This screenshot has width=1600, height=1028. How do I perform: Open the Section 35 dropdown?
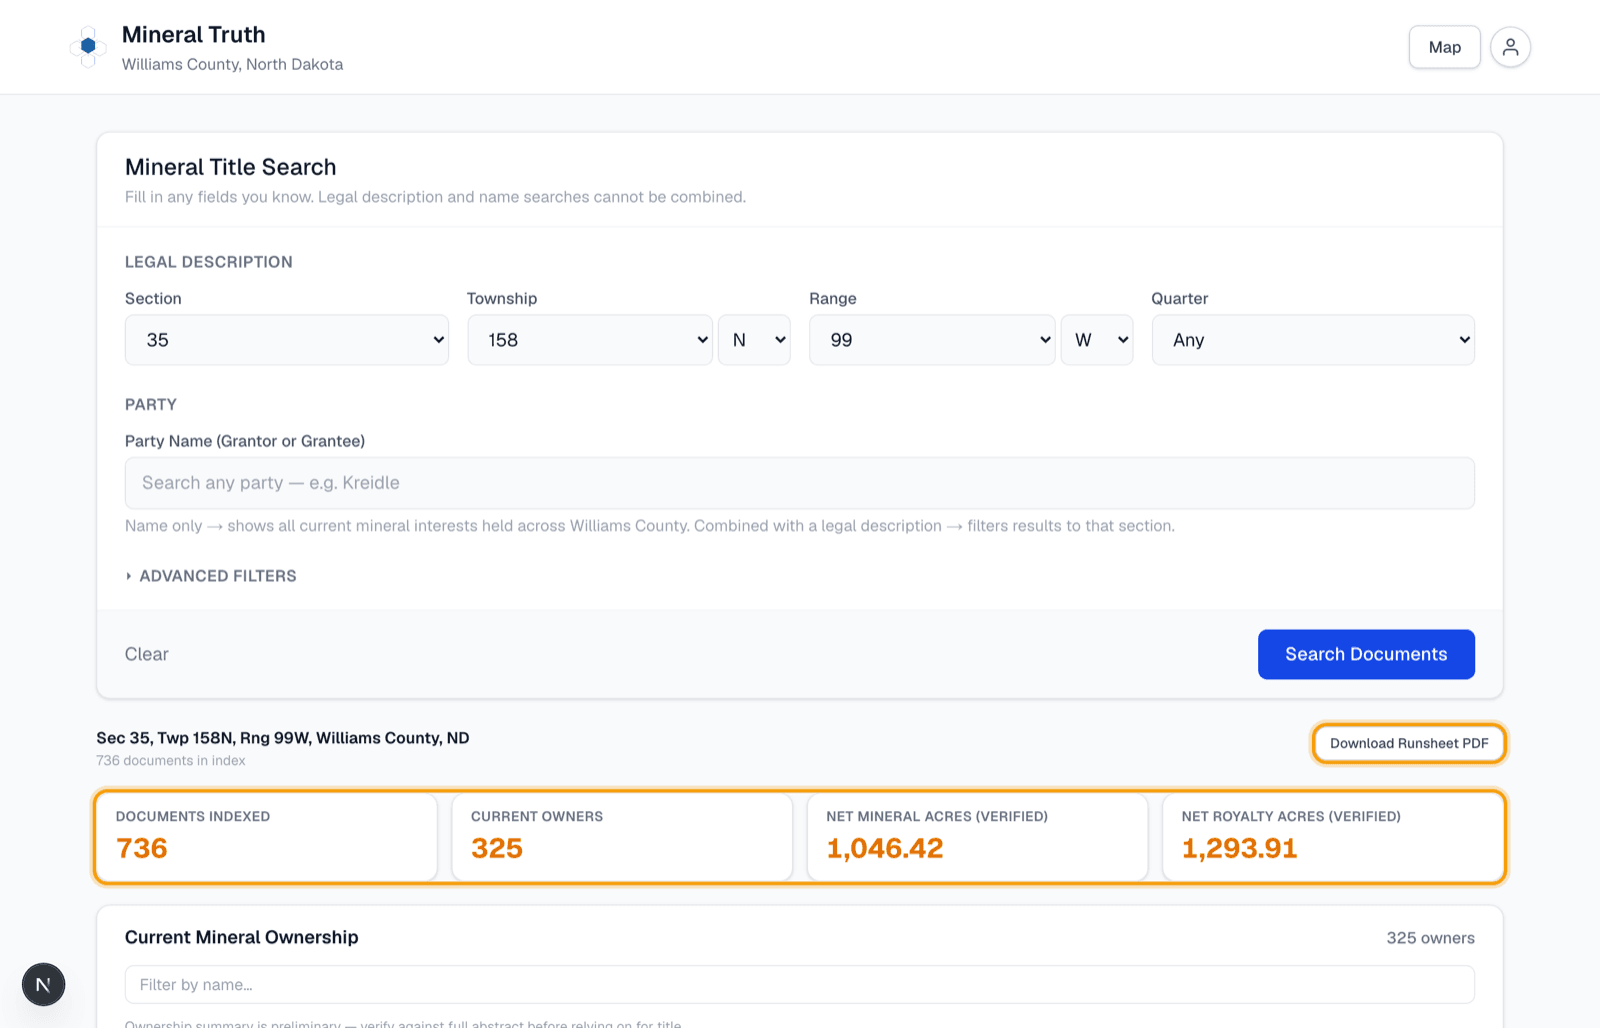[x=287, y=340]
